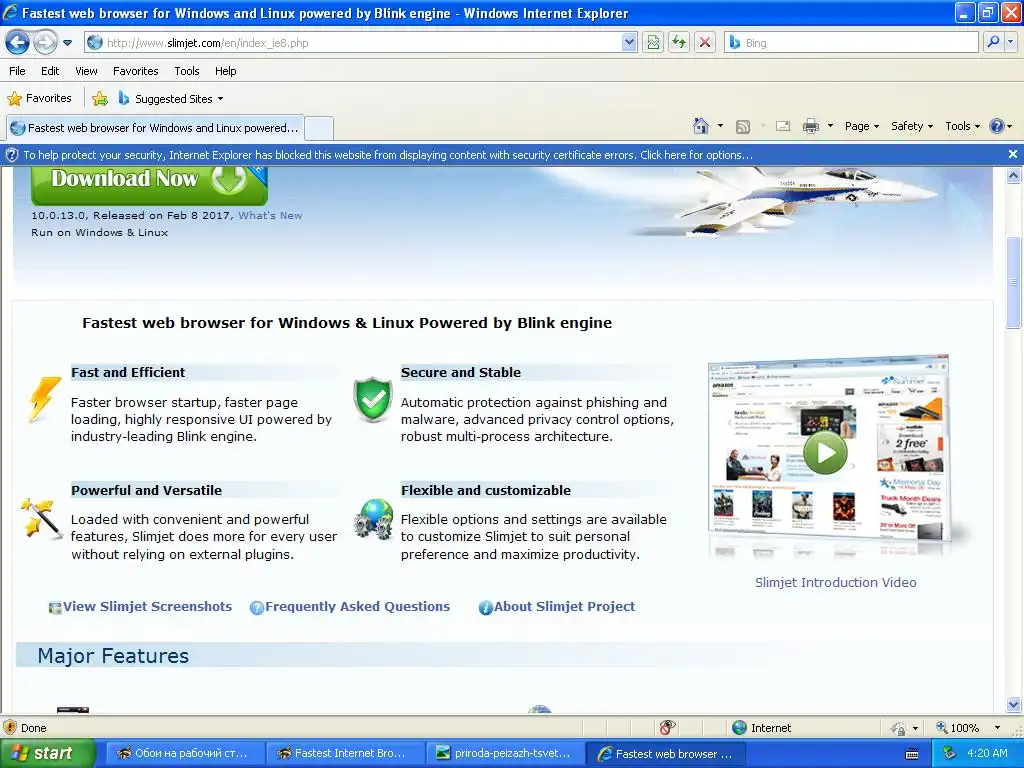Click the page scrollbar up arrow
The width and height of the screenshot is (1024, 768).
click(x=1014, y=175)
